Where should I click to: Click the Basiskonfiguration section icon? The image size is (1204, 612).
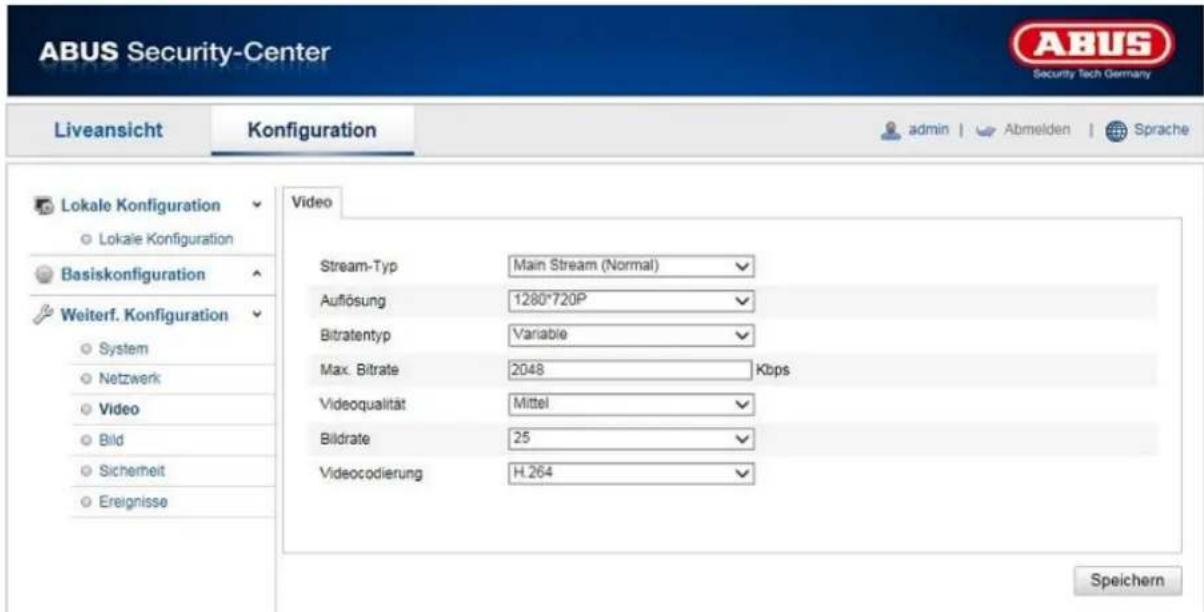(x=46, y=274)
